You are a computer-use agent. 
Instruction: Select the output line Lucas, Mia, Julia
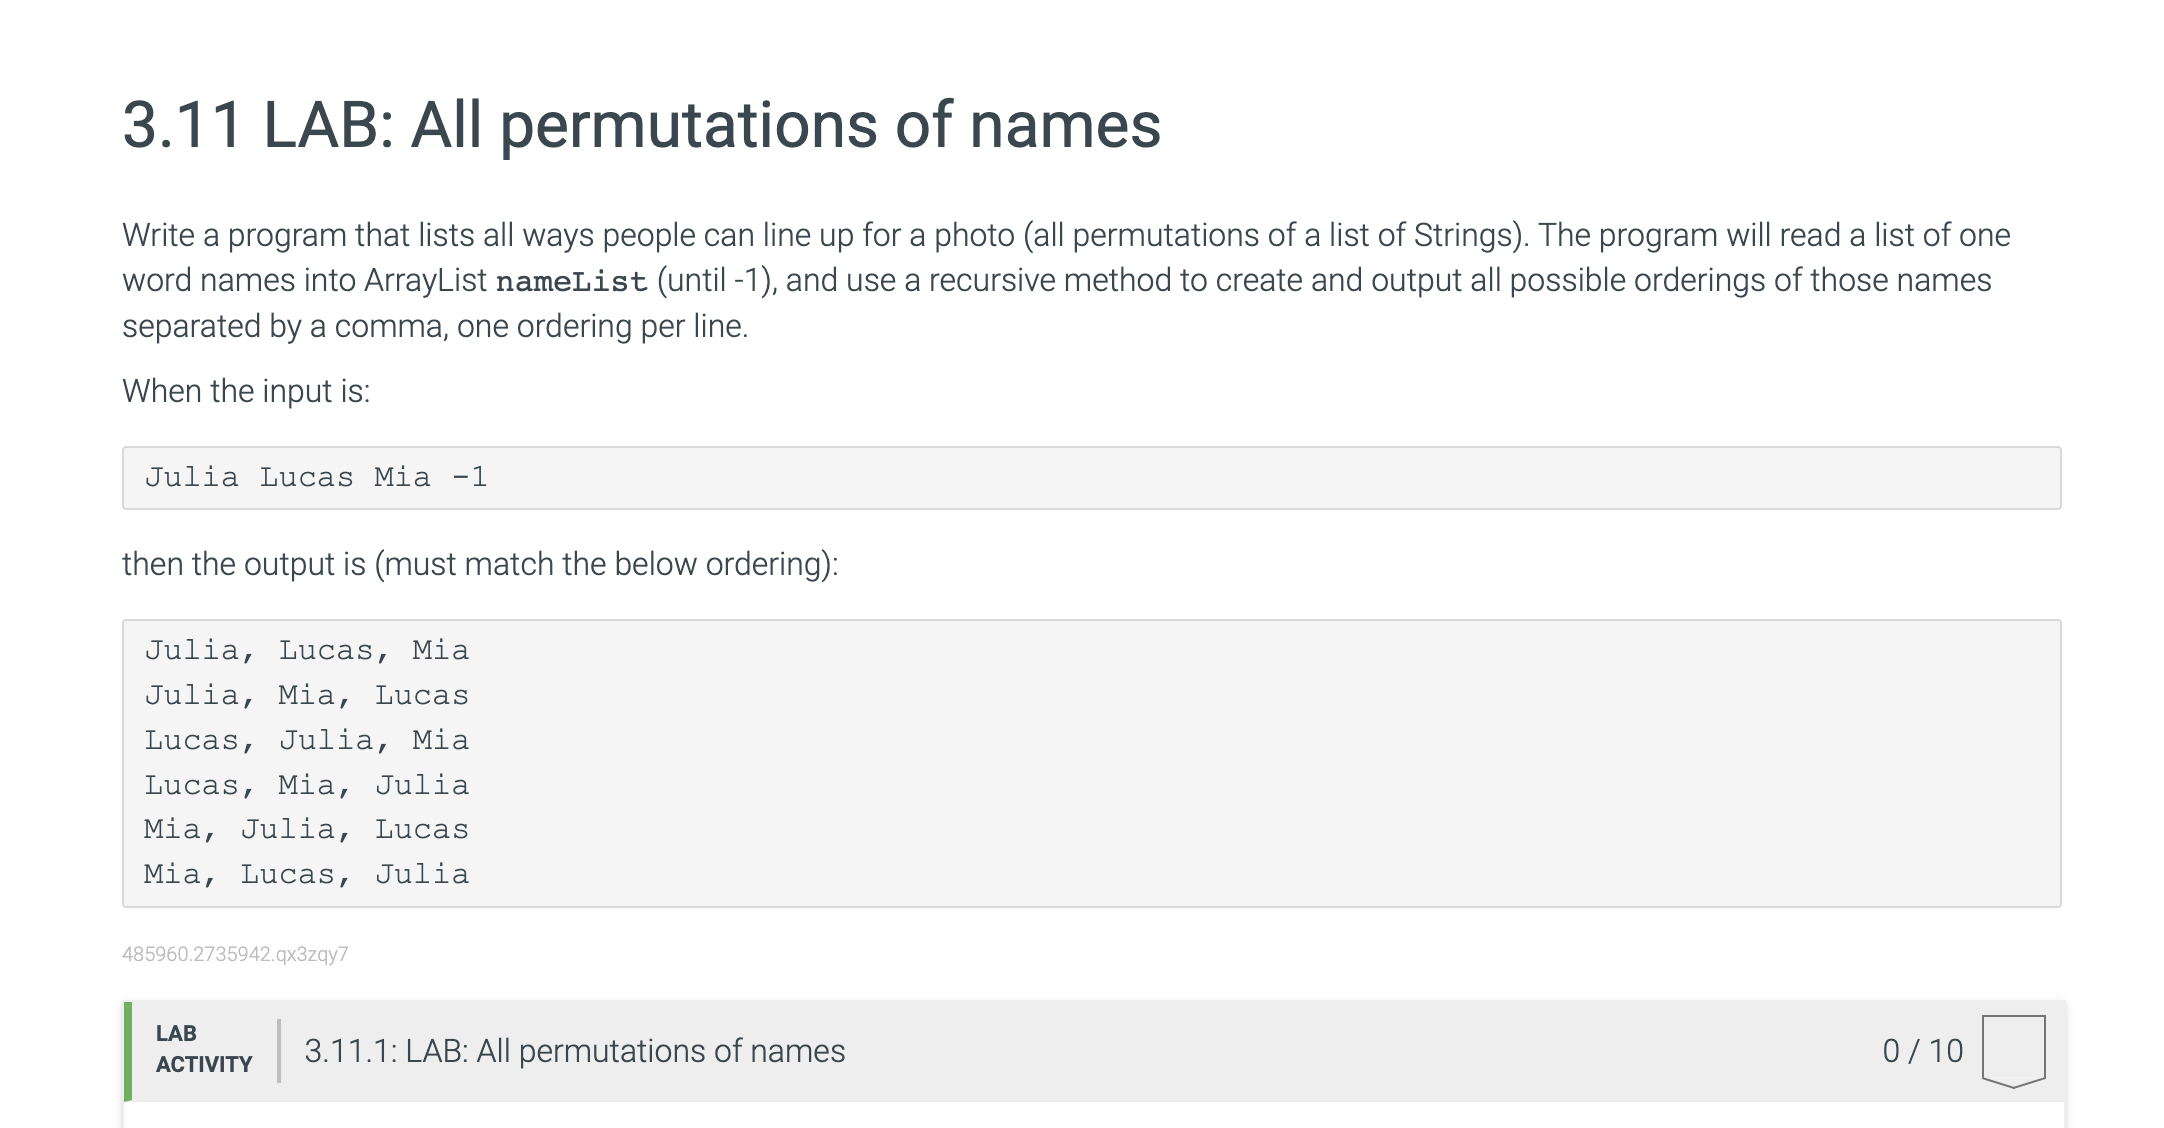click(306, 786)
